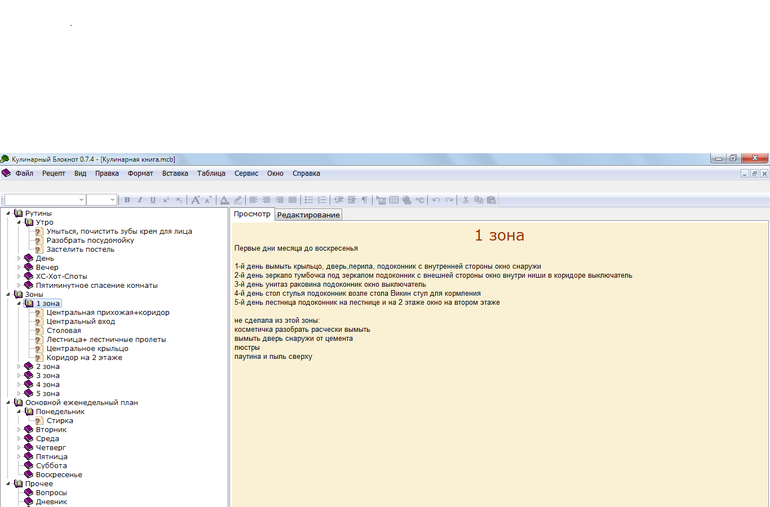The width and height of the screenshot is (770, 507).
Task: Switch to the Редактирование tab
Action: (x=308, y=215)
